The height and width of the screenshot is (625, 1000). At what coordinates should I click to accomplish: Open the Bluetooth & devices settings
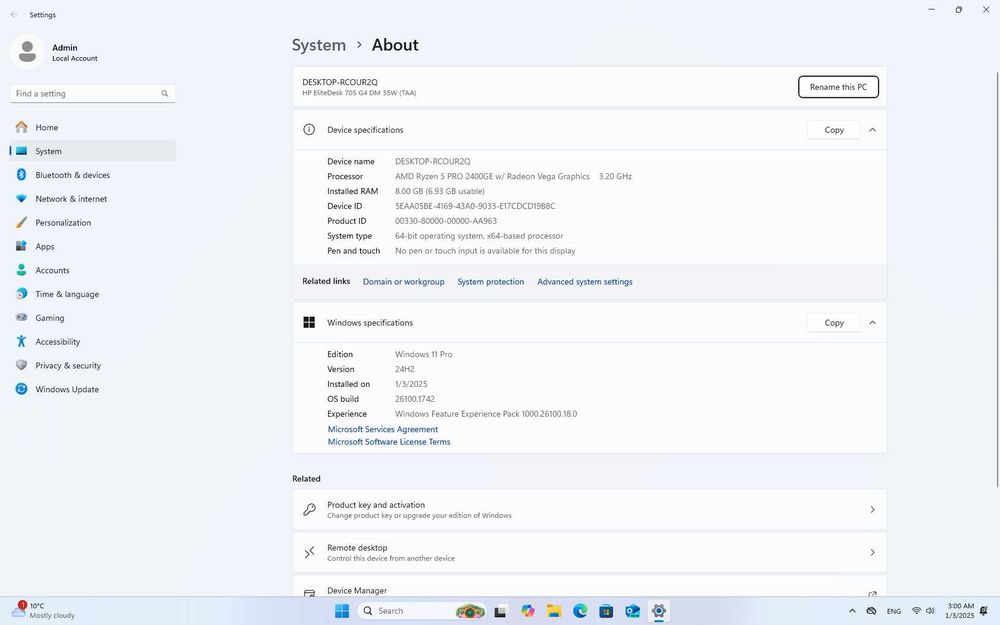point(72,175)
